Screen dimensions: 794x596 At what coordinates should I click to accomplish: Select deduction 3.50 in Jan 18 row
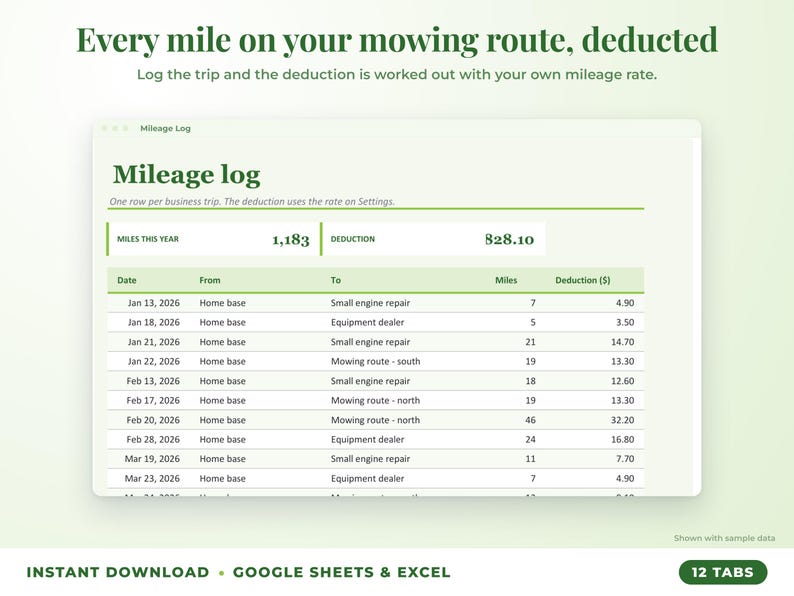click(625, 322)
